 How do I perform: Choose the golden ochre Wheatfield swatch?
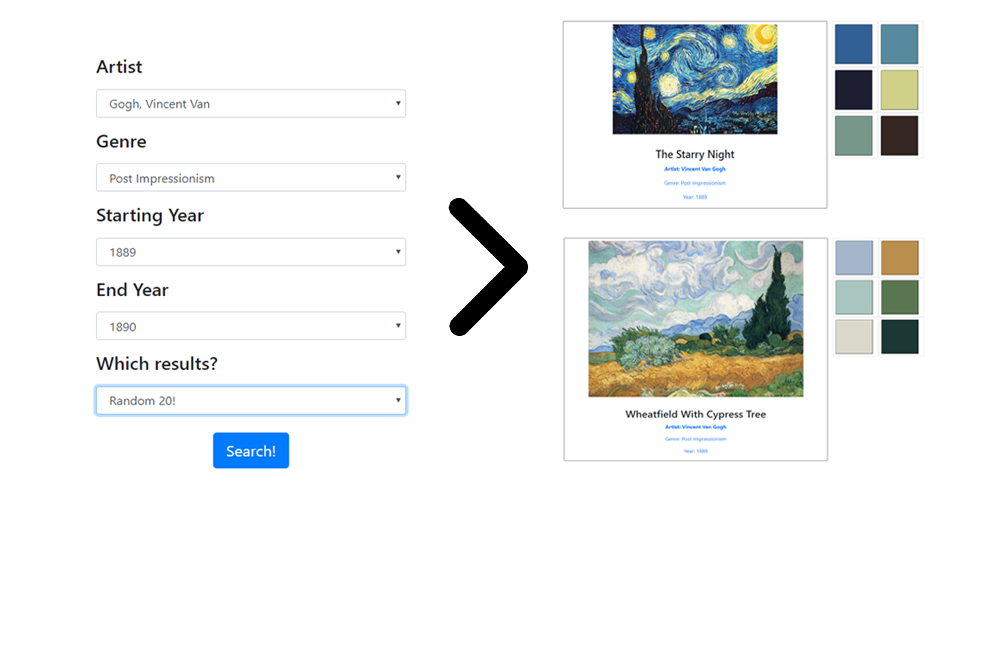[900, 258]
